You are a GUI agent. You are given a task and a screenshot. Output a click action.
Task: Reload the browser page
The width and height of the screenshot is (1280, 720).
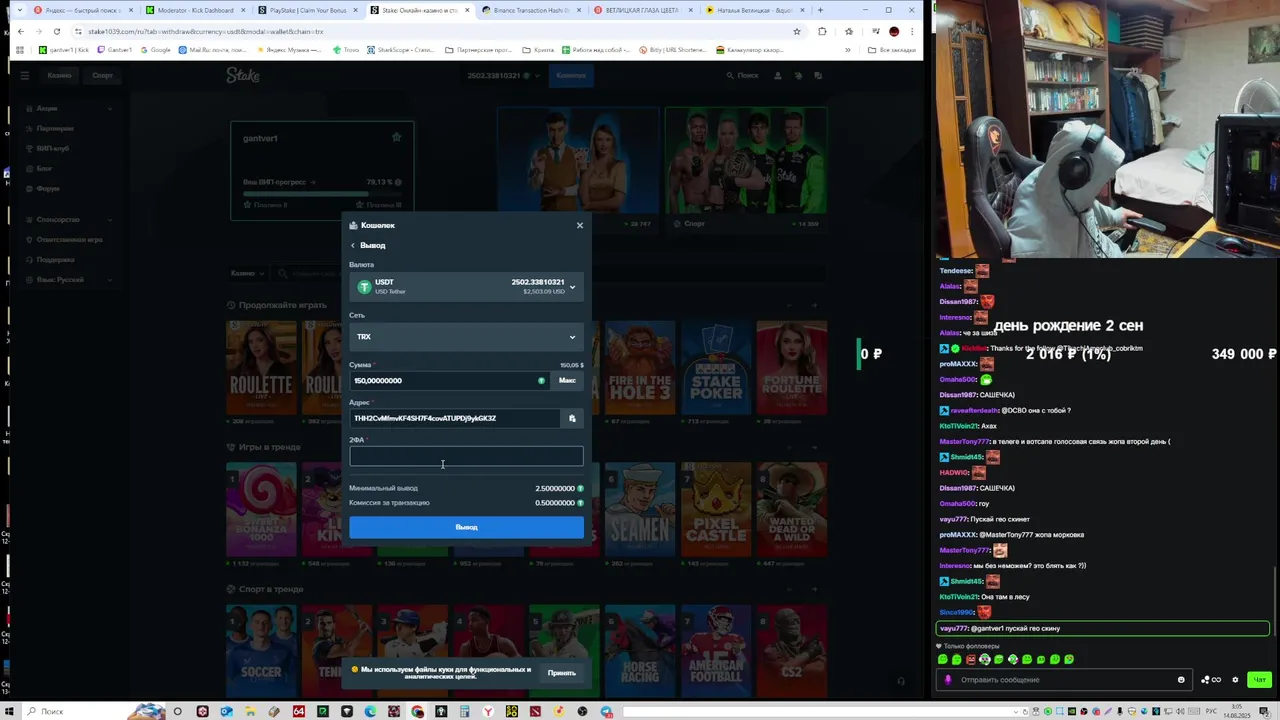[57, 31]
